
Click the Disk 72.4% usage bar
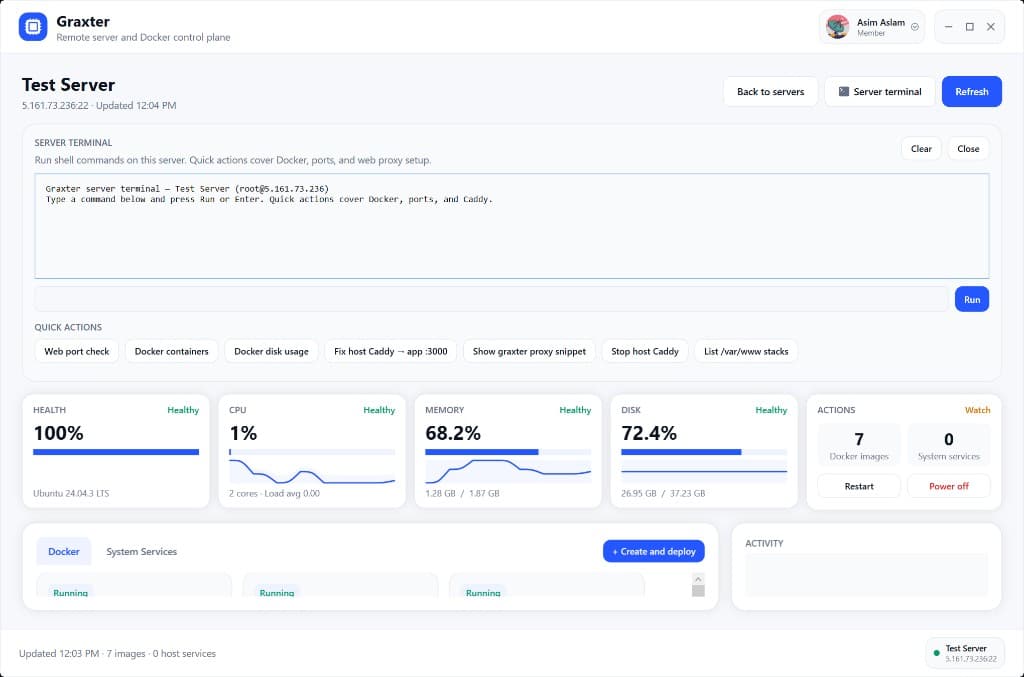(704, 452)
